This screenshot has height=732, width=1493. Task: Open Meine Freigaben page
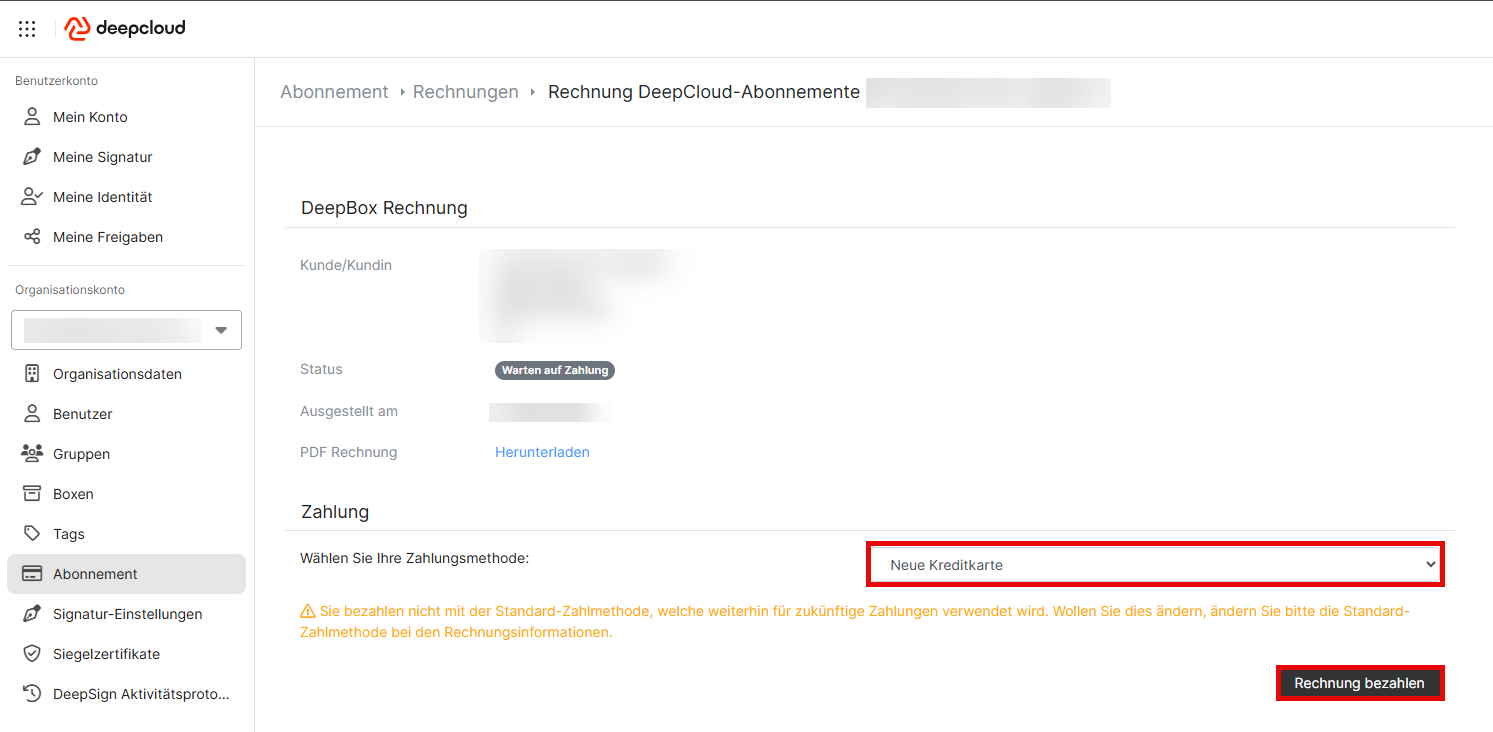tap(126, 237)
